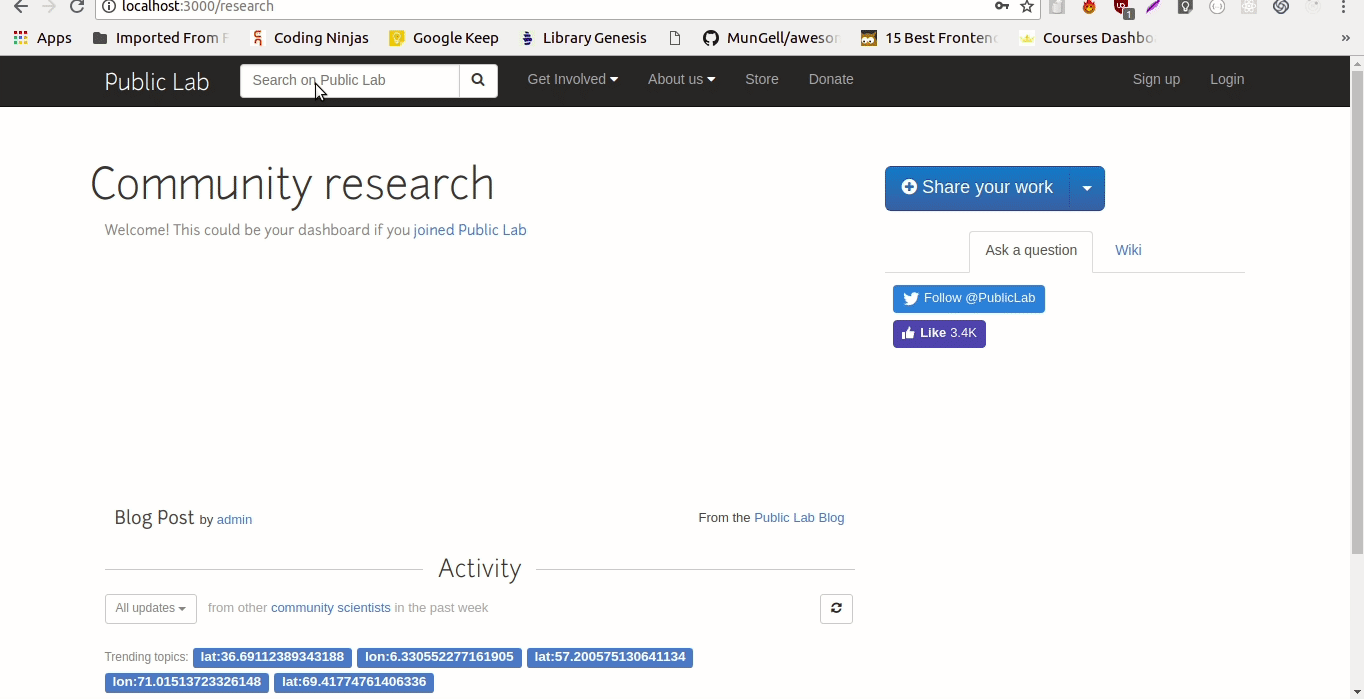Viewport: 1364px width, 699px height.
Task: Select tag lat:36.69112389343188
Action: click(272, 658)
